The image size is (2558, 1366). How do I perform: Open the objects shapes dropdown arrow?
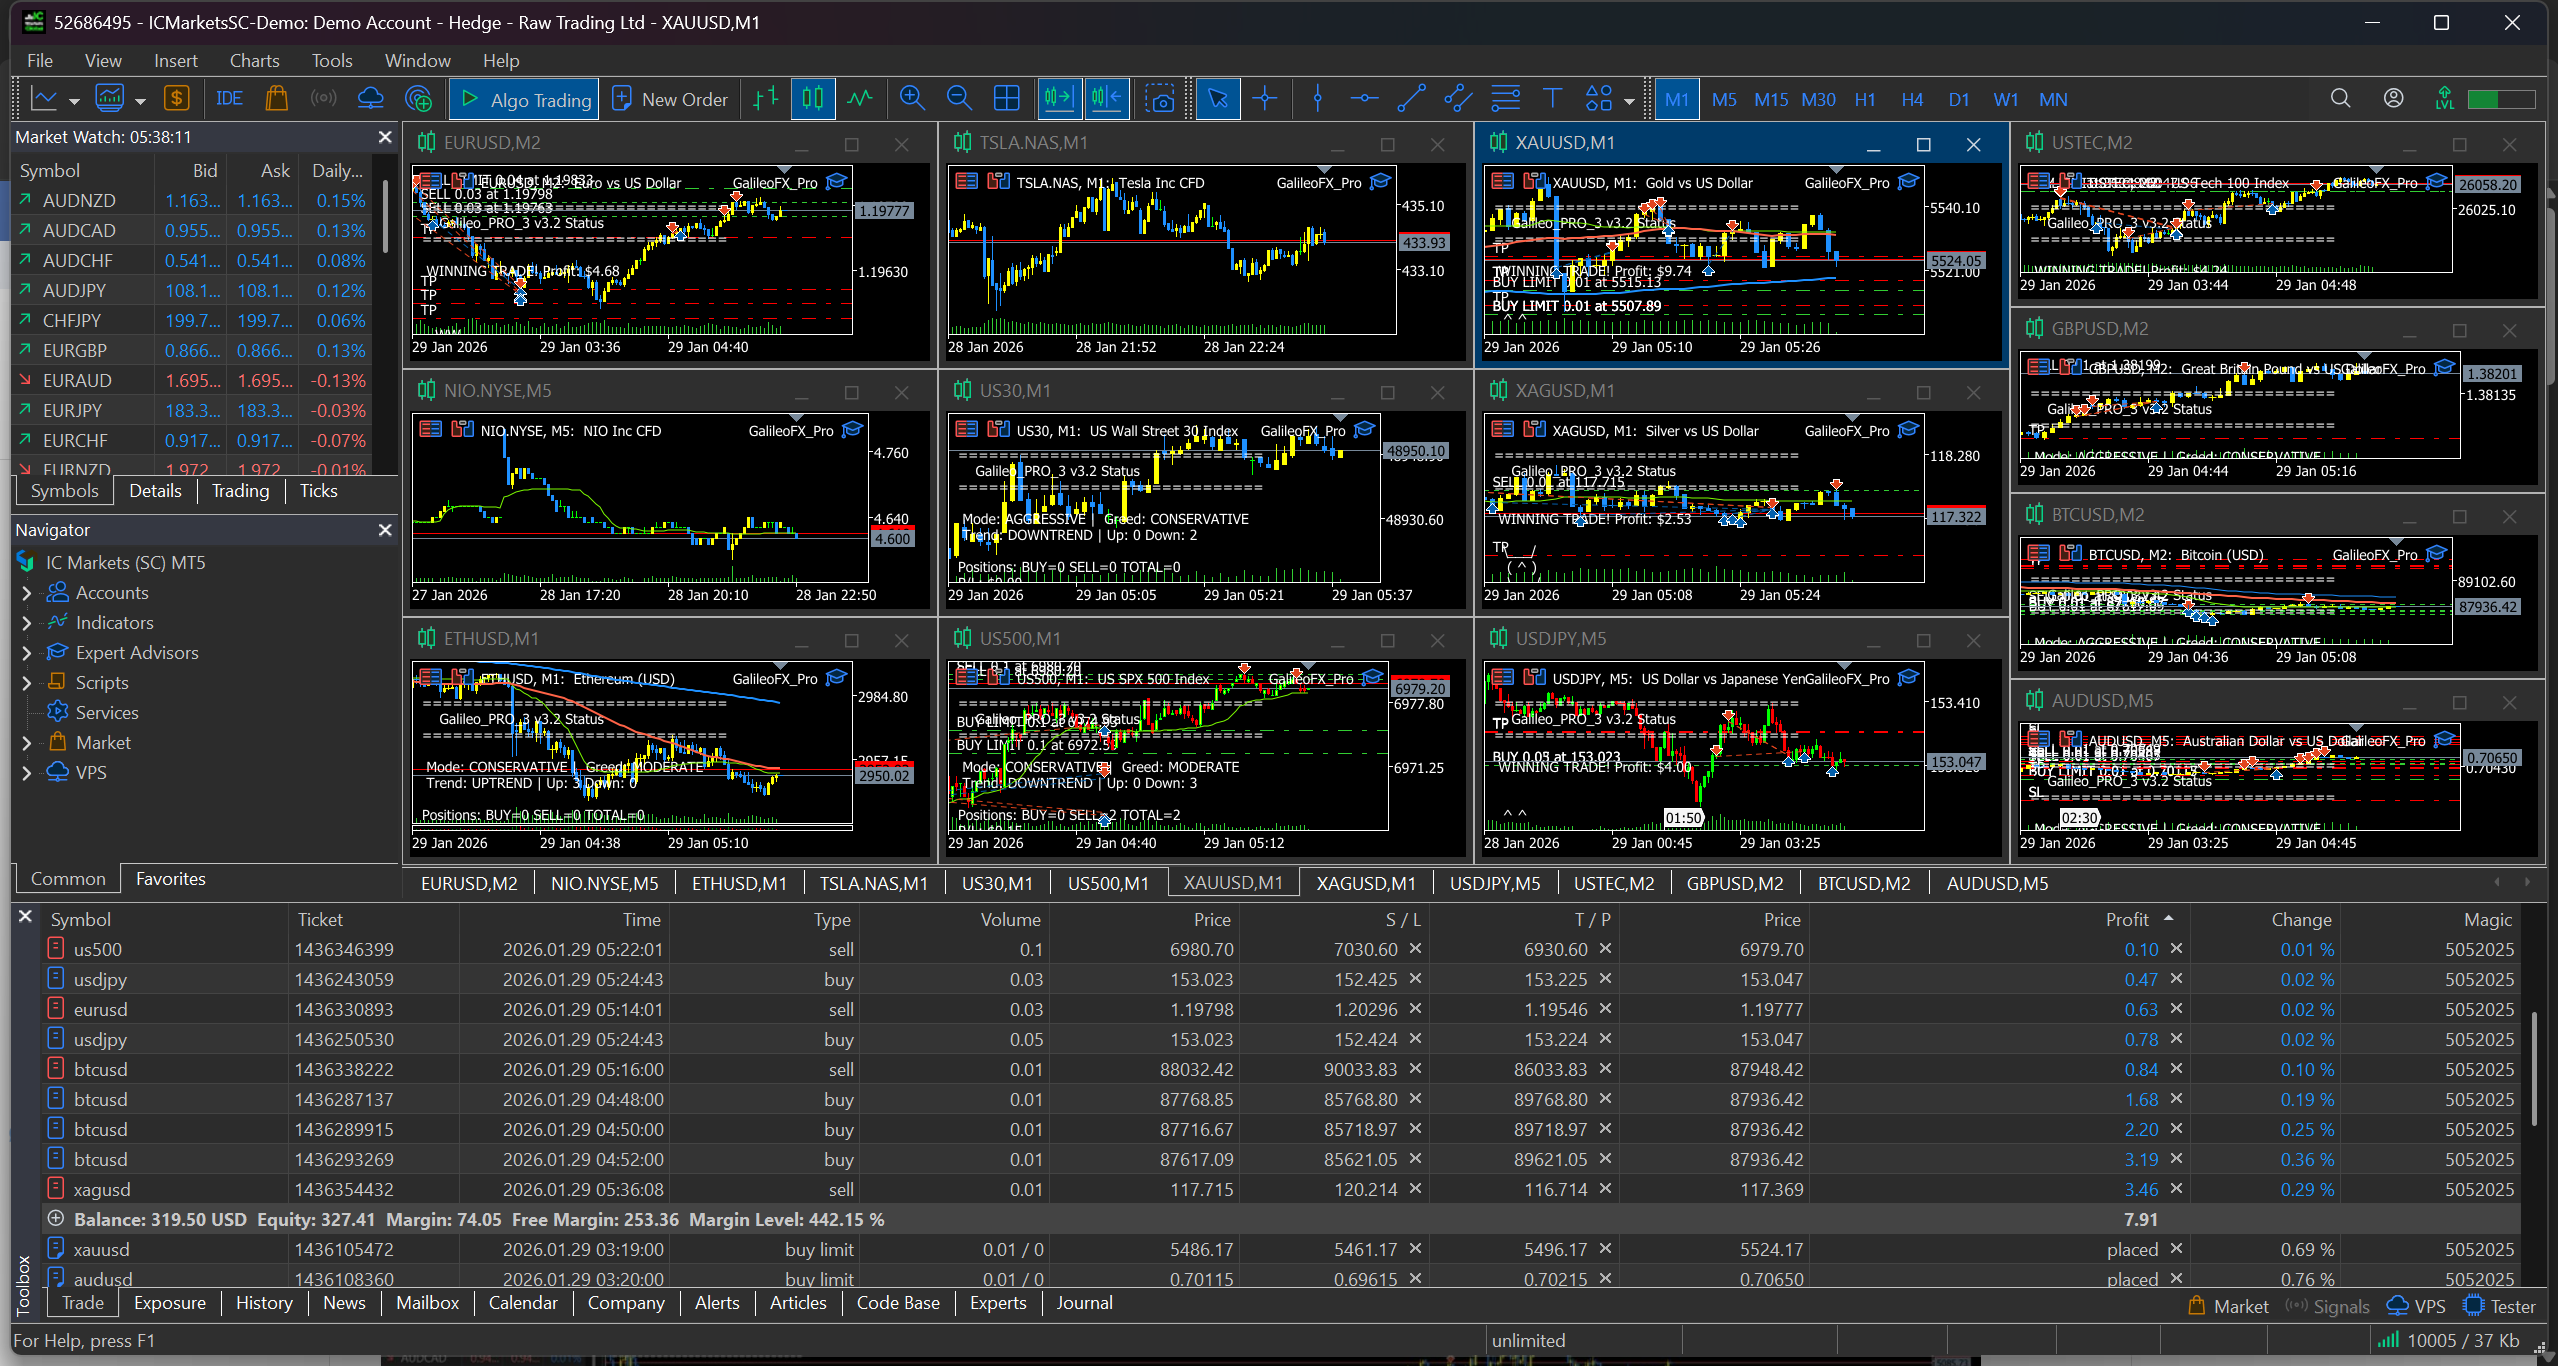[1629, 101]
